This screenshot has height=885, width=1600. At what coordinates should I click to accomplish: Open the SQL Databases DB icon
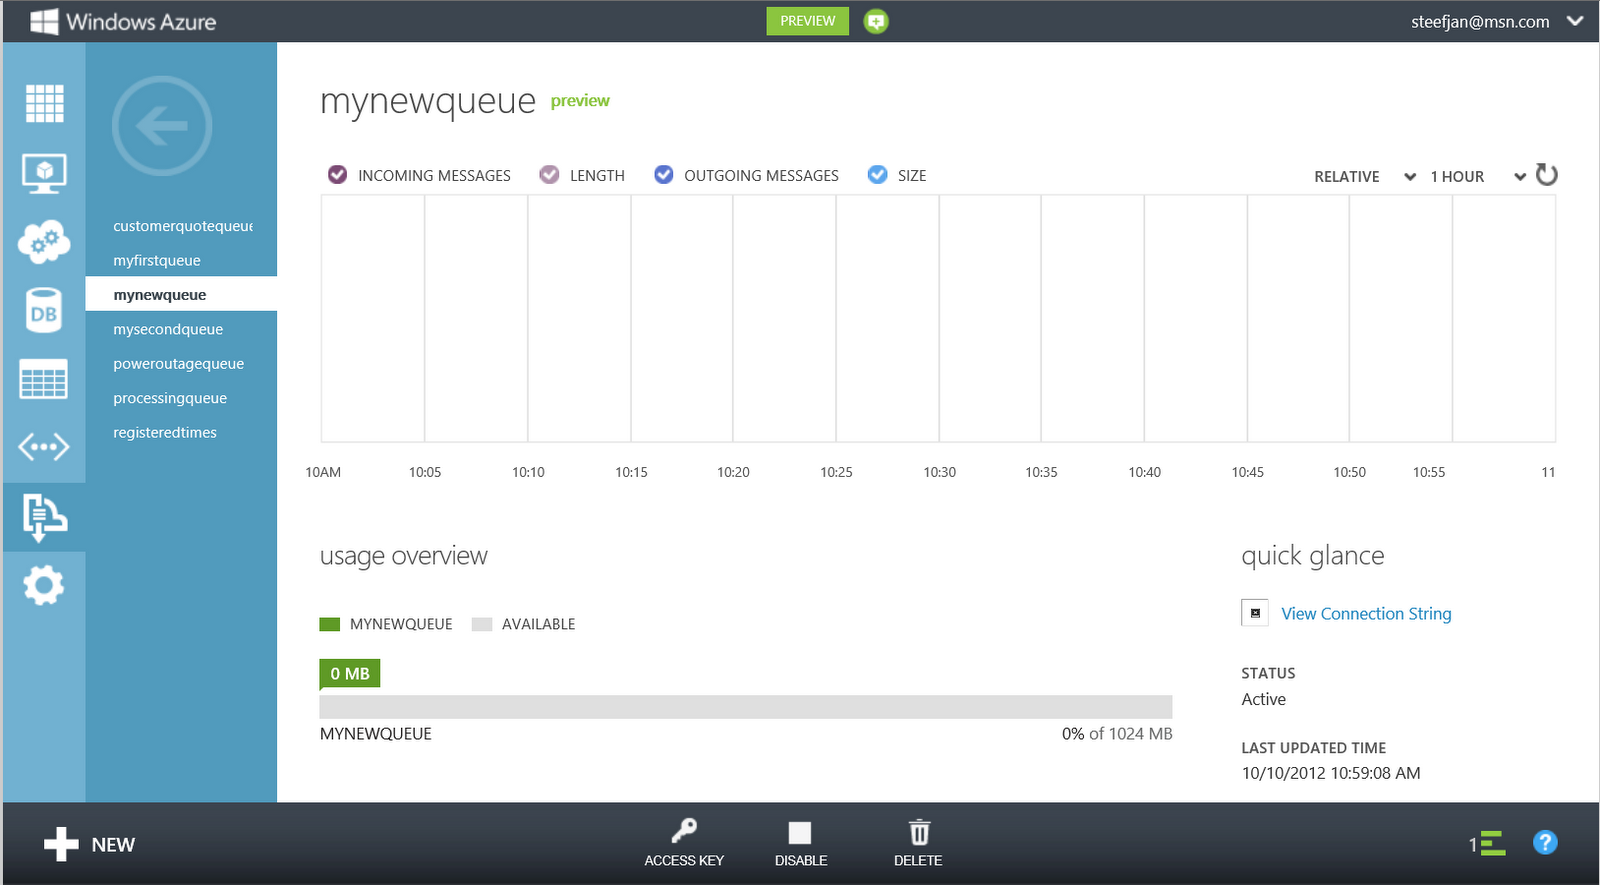44,311
